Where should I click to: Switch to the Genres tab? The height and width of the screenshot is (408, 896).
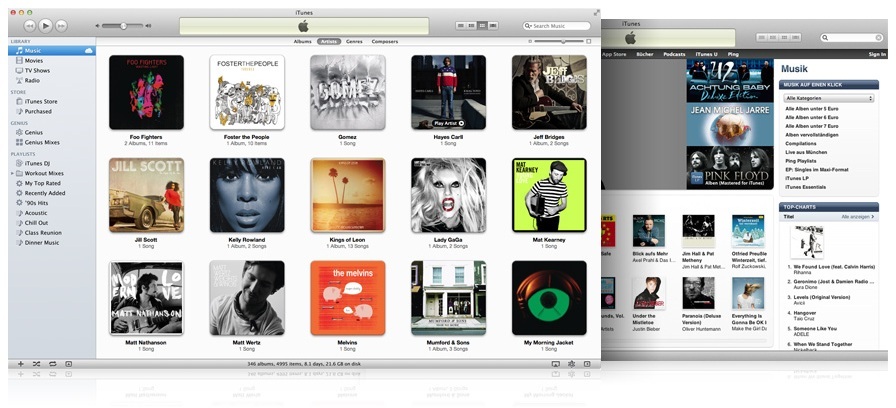point(354,42)
